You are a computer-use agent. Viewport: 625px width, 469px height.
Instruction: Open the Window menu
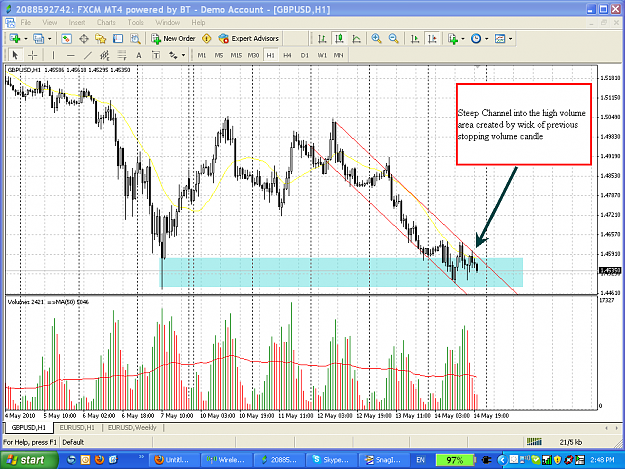[x=167, y=22]
